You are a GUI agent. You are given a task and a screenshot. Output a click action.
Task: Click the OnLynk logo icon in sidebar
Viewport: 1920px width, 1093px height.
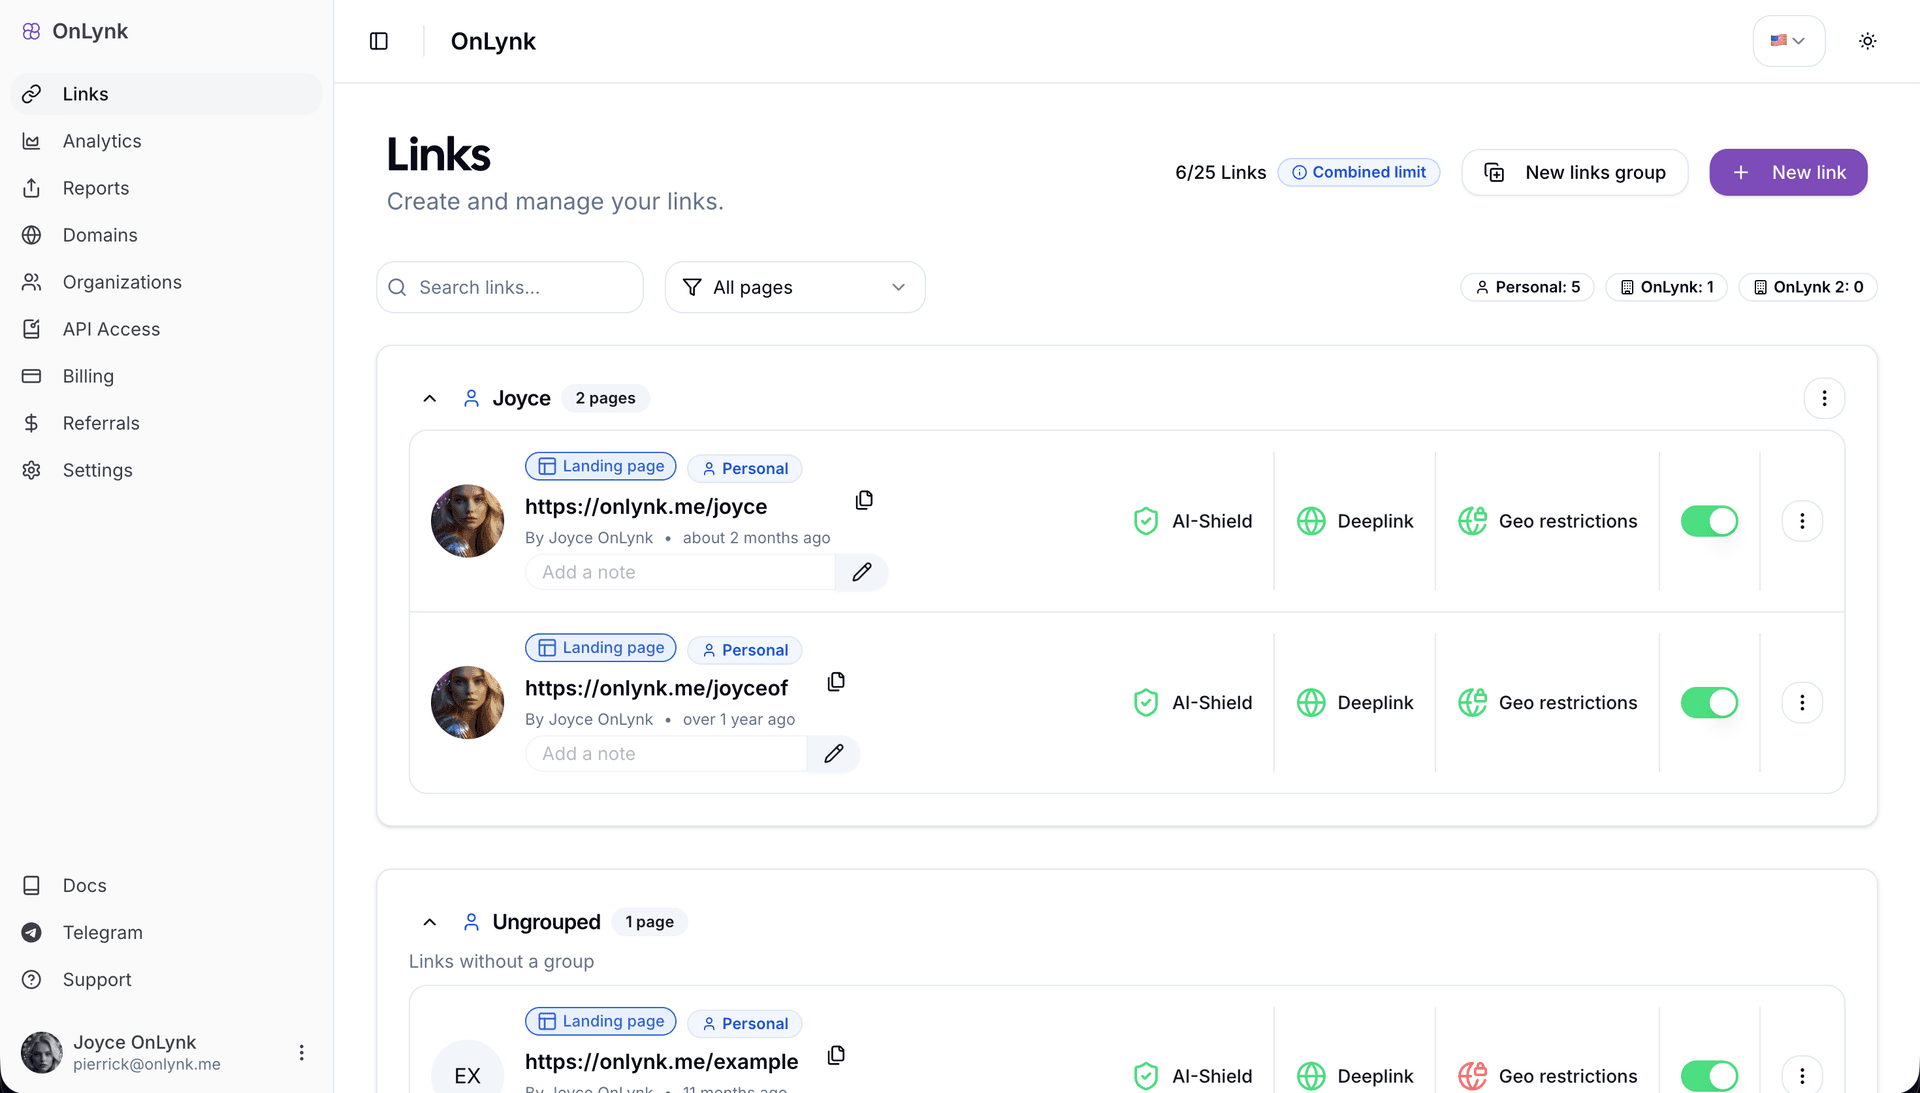[x=32, y=31]
